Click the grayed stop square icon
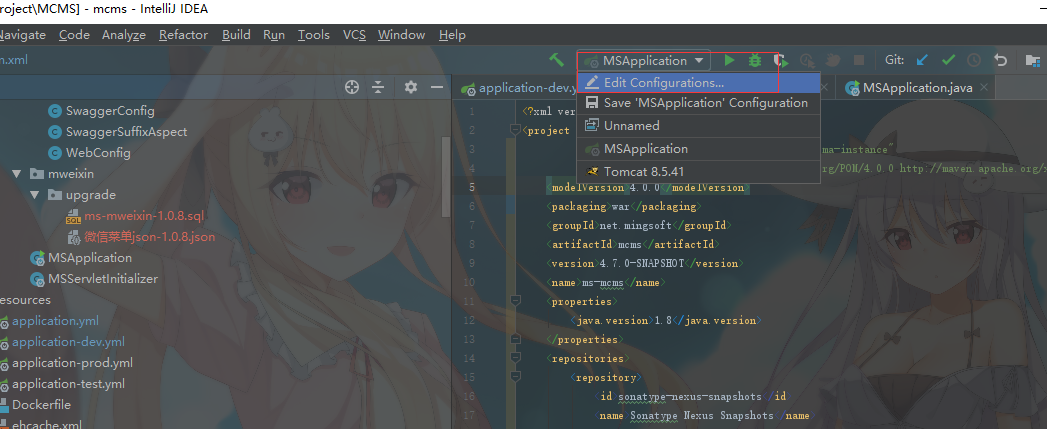1047x429 pixels. click(x=859, y=60)
